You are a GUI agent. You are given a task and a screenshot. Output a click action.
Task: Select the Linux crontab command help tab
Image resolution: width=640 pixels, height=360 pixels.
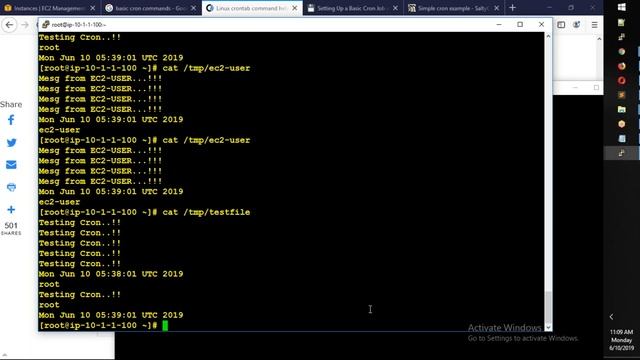[x=251, y=8]
